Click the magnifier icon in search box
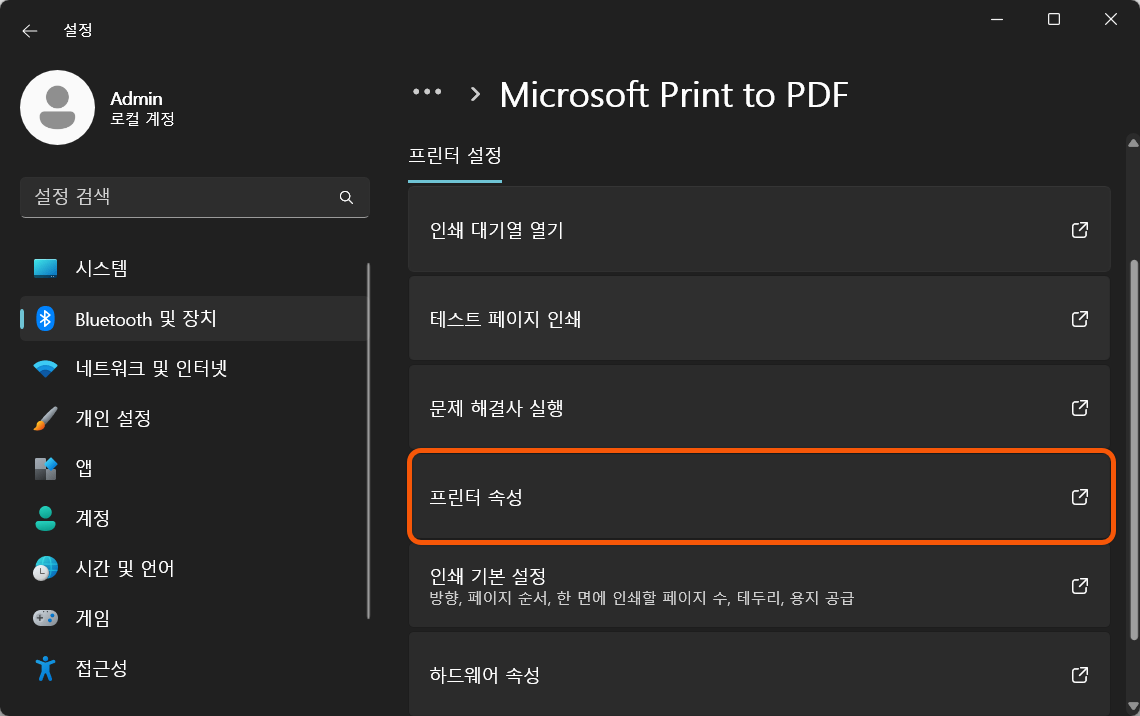 346,197
